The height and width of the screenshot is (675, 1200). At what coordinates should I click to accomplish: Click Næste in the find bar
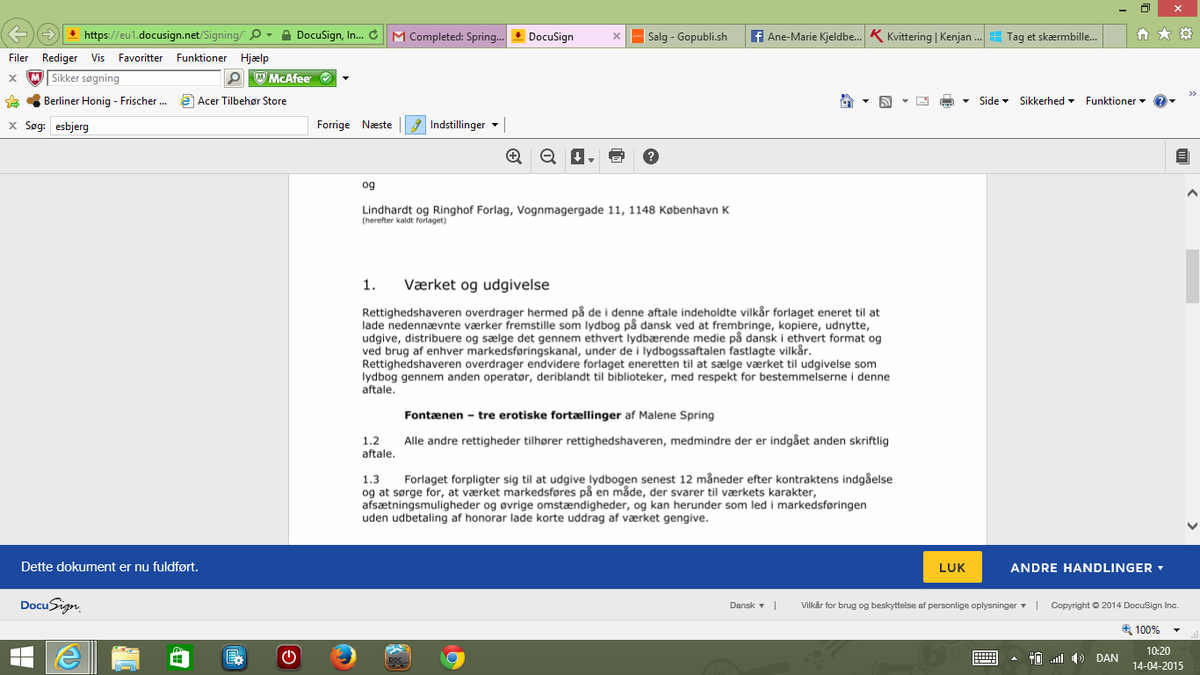click(377, 125)
